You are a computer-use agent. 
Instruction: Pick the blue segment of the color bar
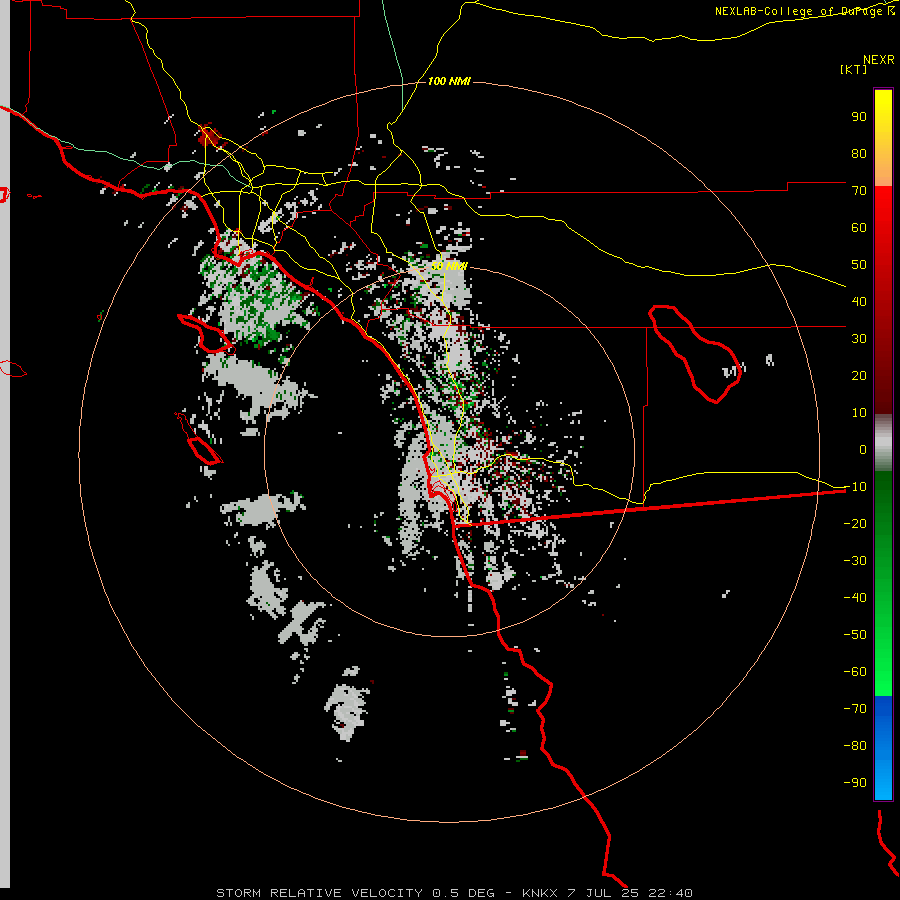click(x=883, y=748)
